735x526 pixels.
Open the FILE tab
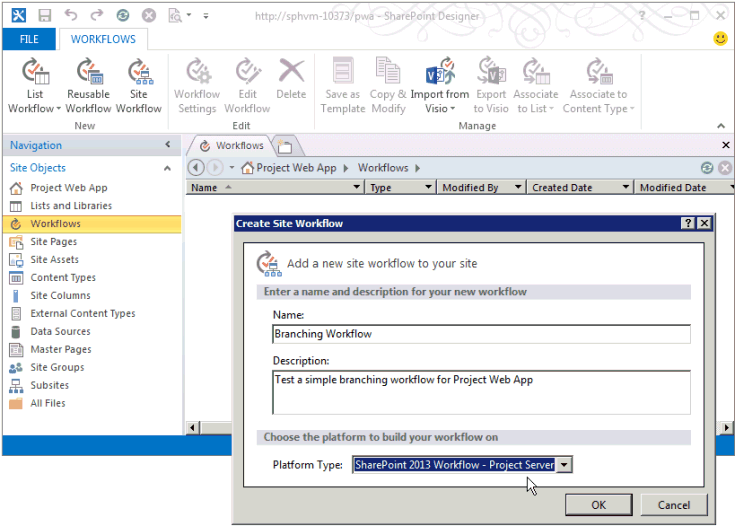[29, 39]
